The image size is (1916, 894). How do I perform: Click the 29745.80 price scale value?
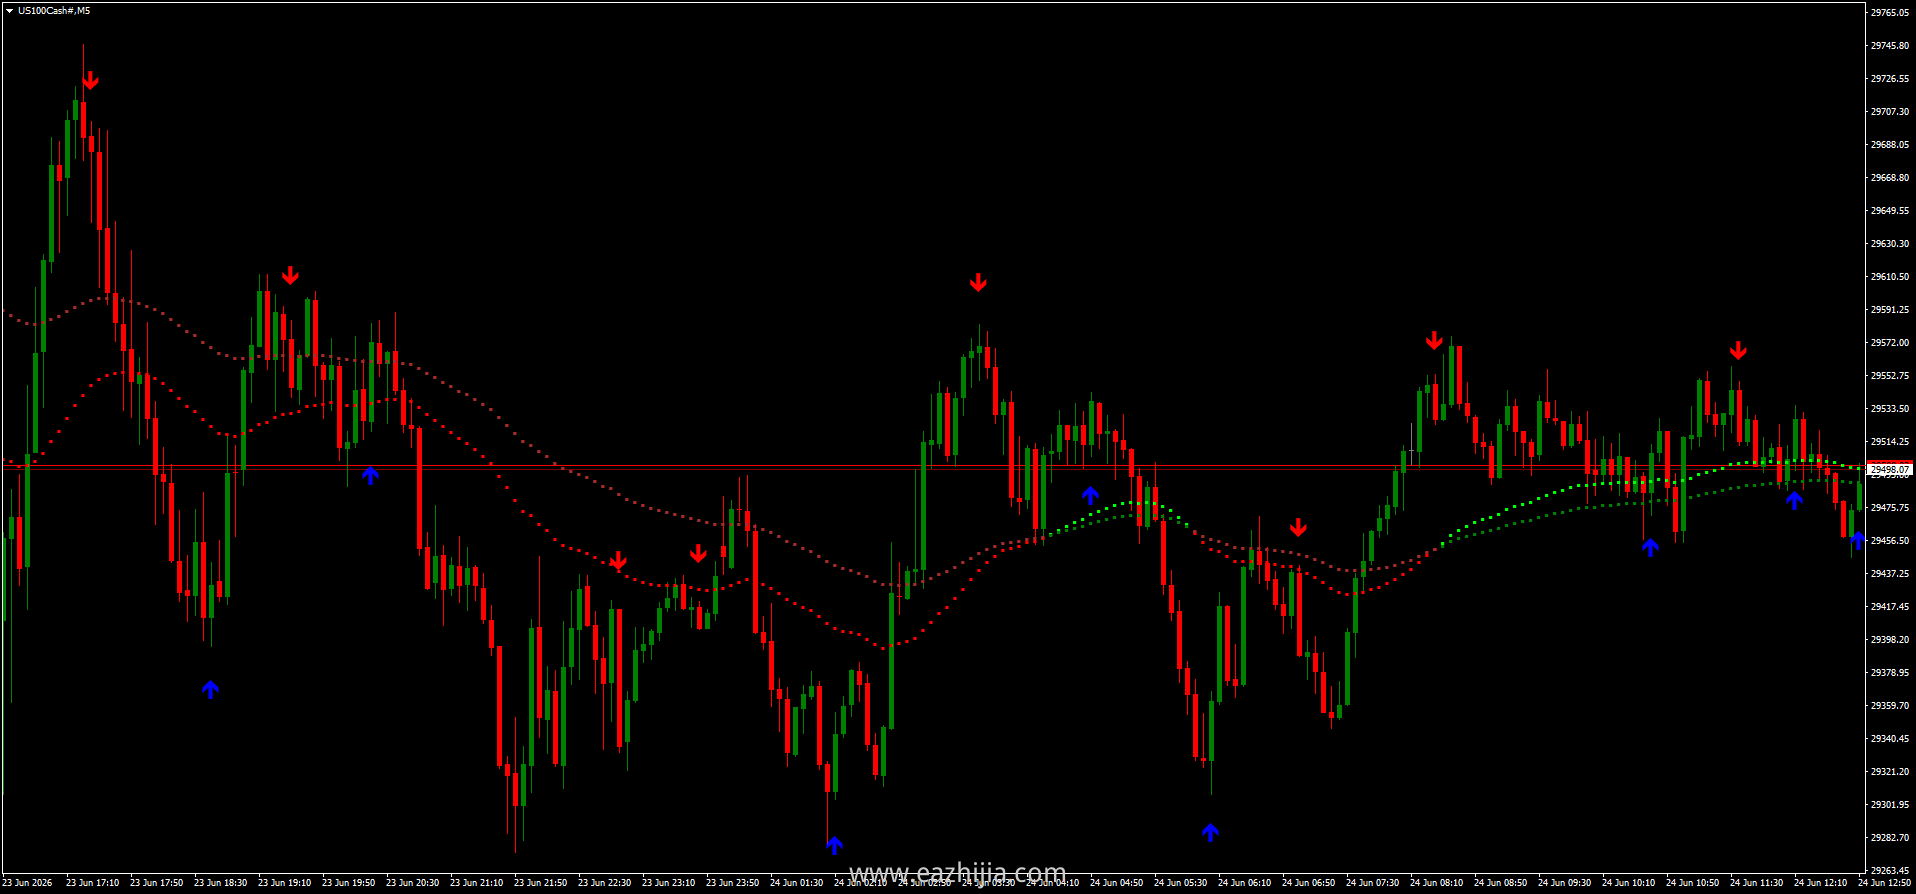click(1890, 45)
